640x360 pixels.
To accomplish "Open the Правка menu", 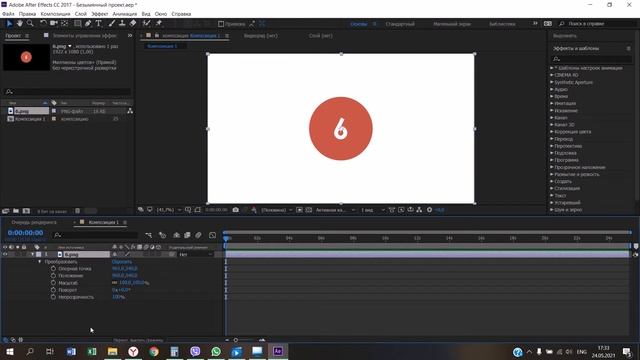I will pyautogui.click(x=27, y=14).
